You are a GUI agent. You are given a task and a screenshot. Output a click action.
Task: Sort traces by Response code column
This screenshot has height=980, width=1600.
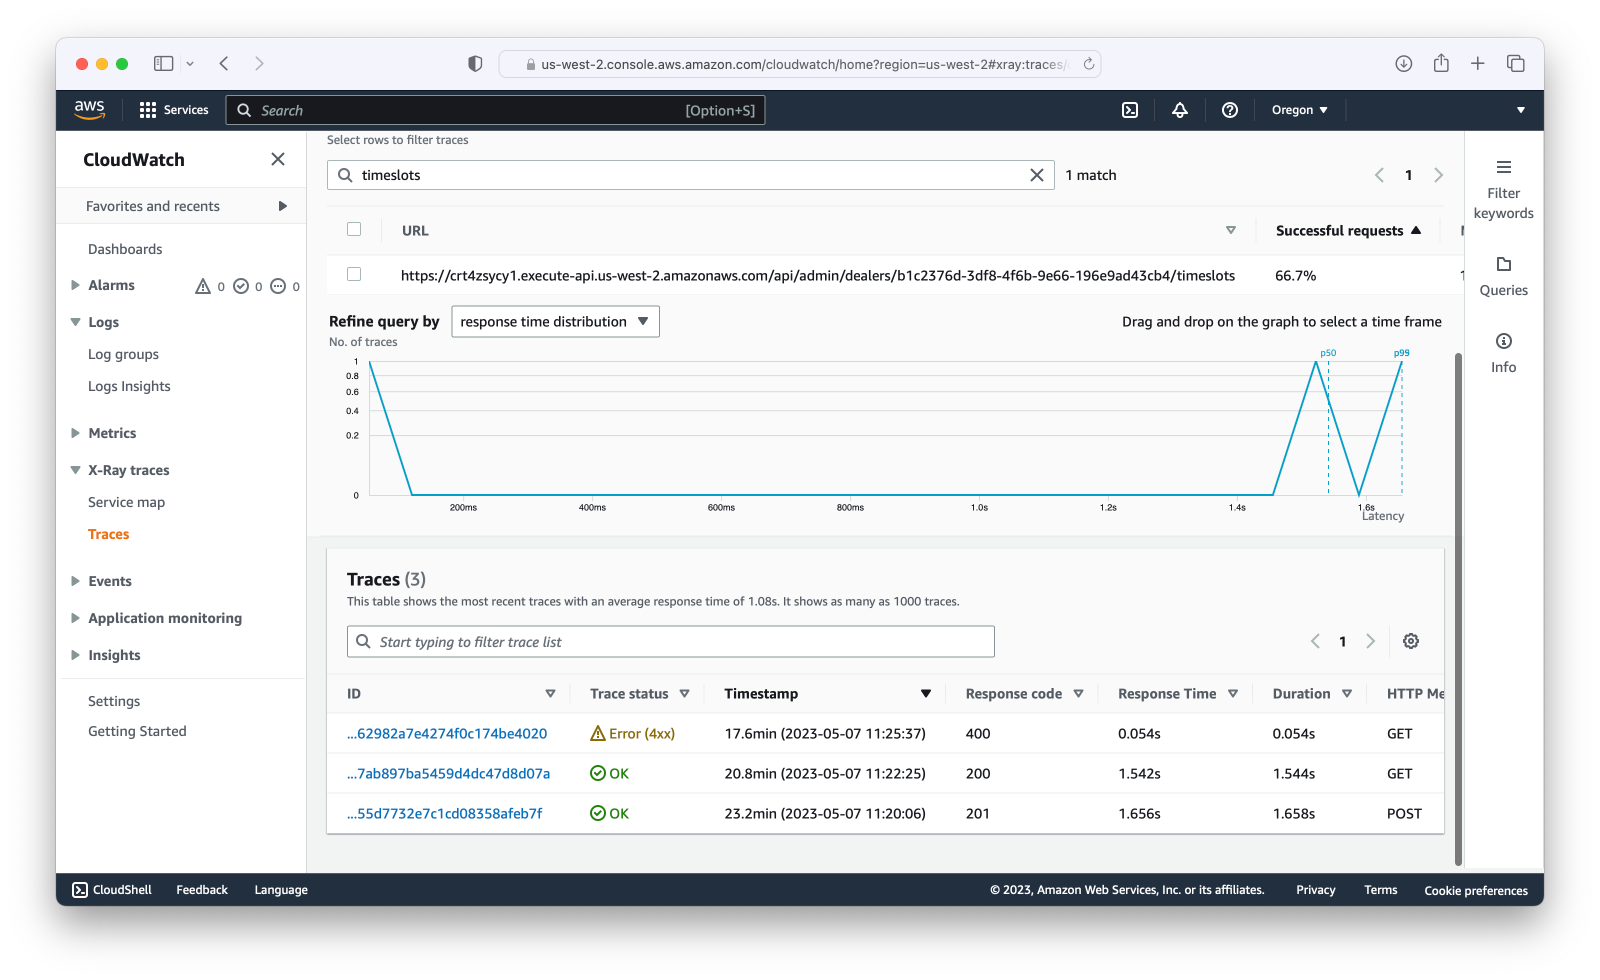coord(1024,693)
